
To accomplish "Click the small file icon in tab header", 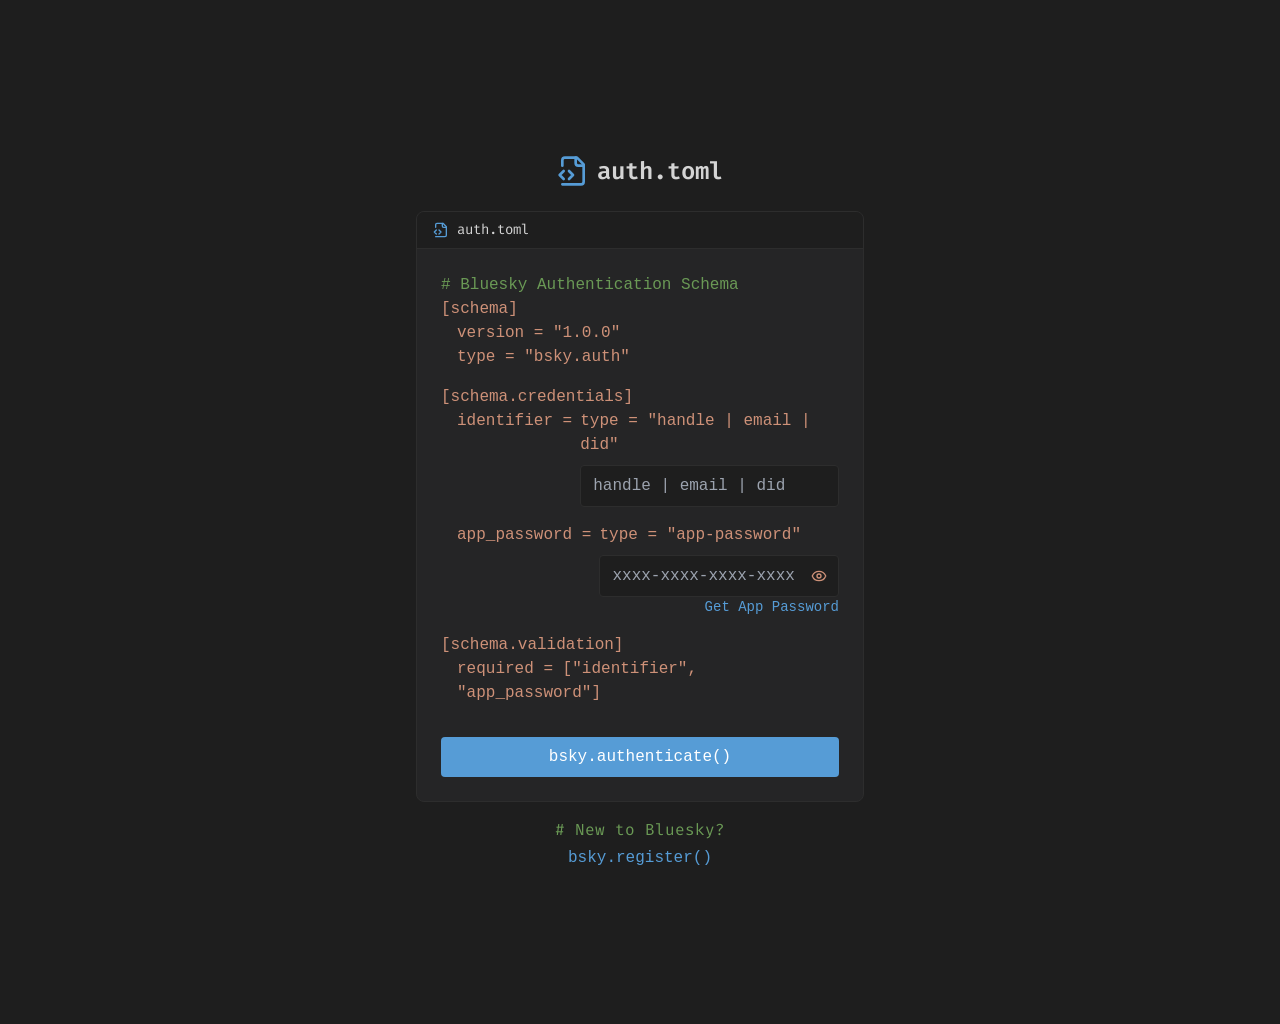I will 440,230.
